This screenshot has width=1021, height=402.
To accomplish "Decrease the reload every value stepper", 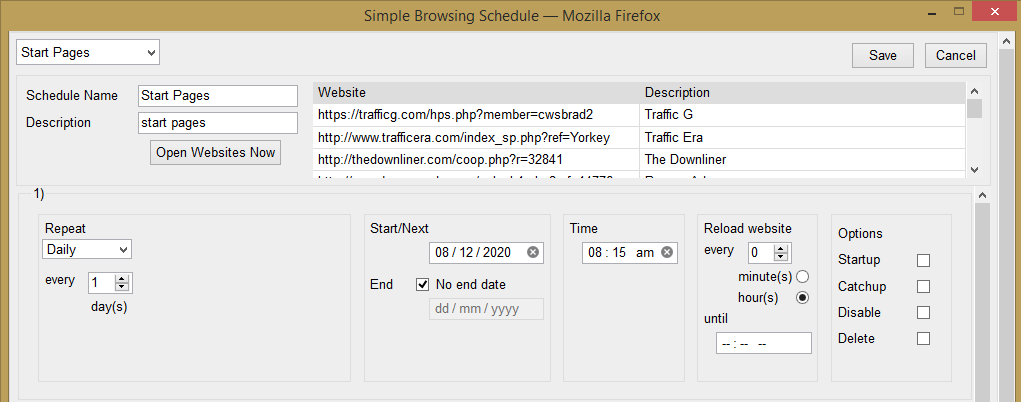I will [781, 257].
